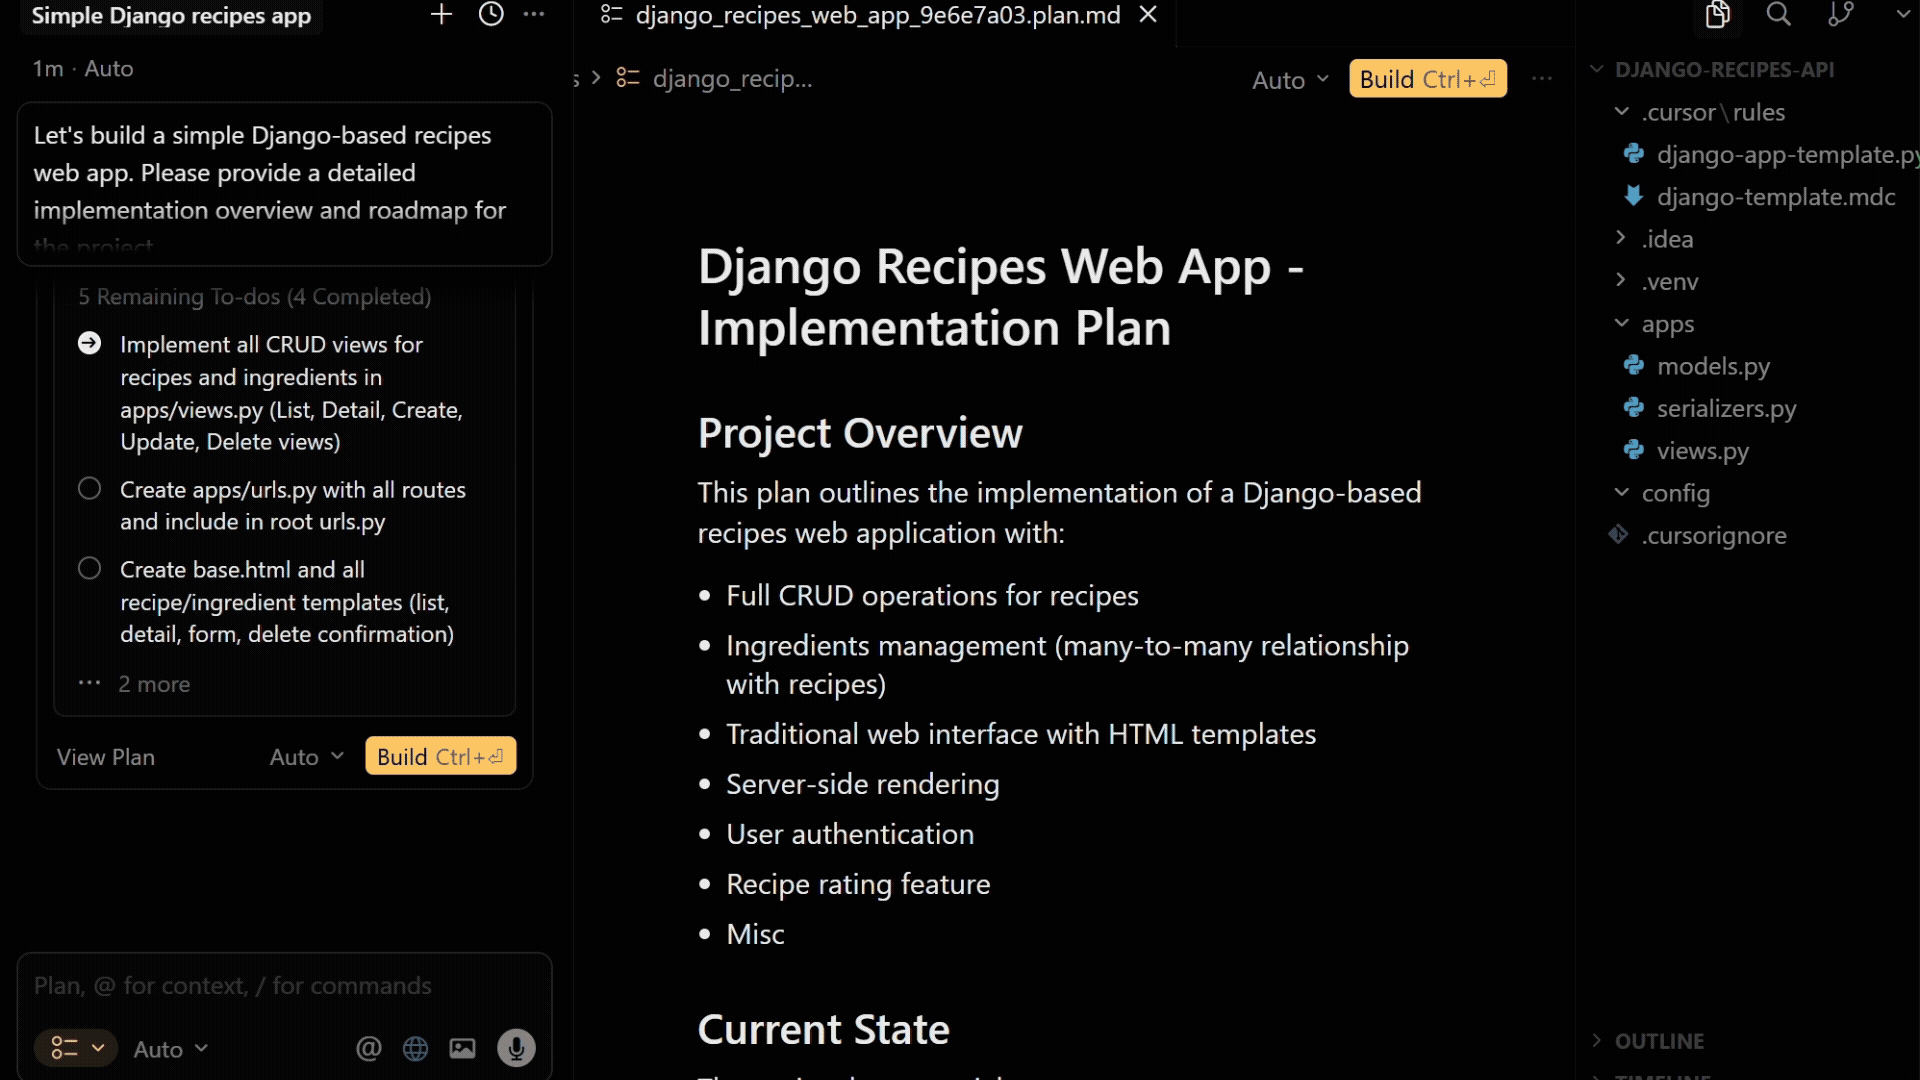
Task: Open Source Control branch icon
Action: coord(1841,14)
